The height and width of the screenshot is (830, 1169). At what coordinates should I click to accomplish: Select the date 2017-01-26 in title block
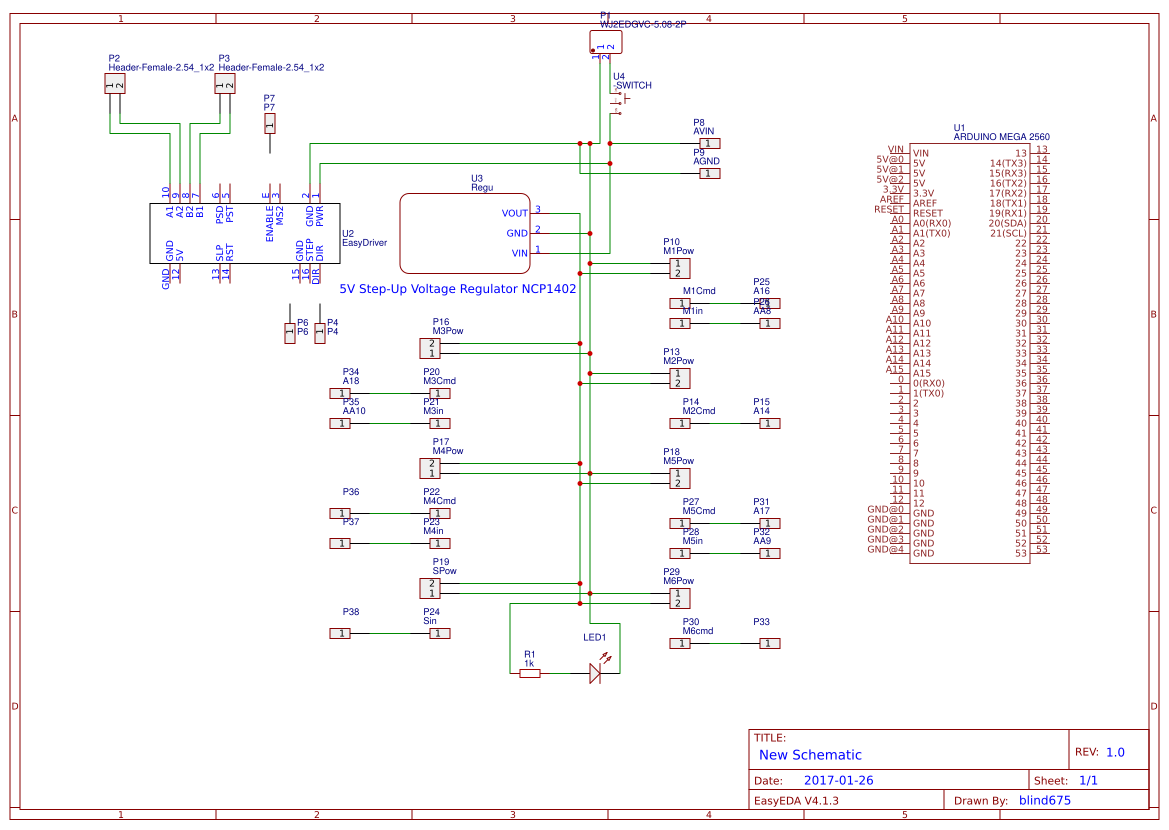tap(837, 778)
